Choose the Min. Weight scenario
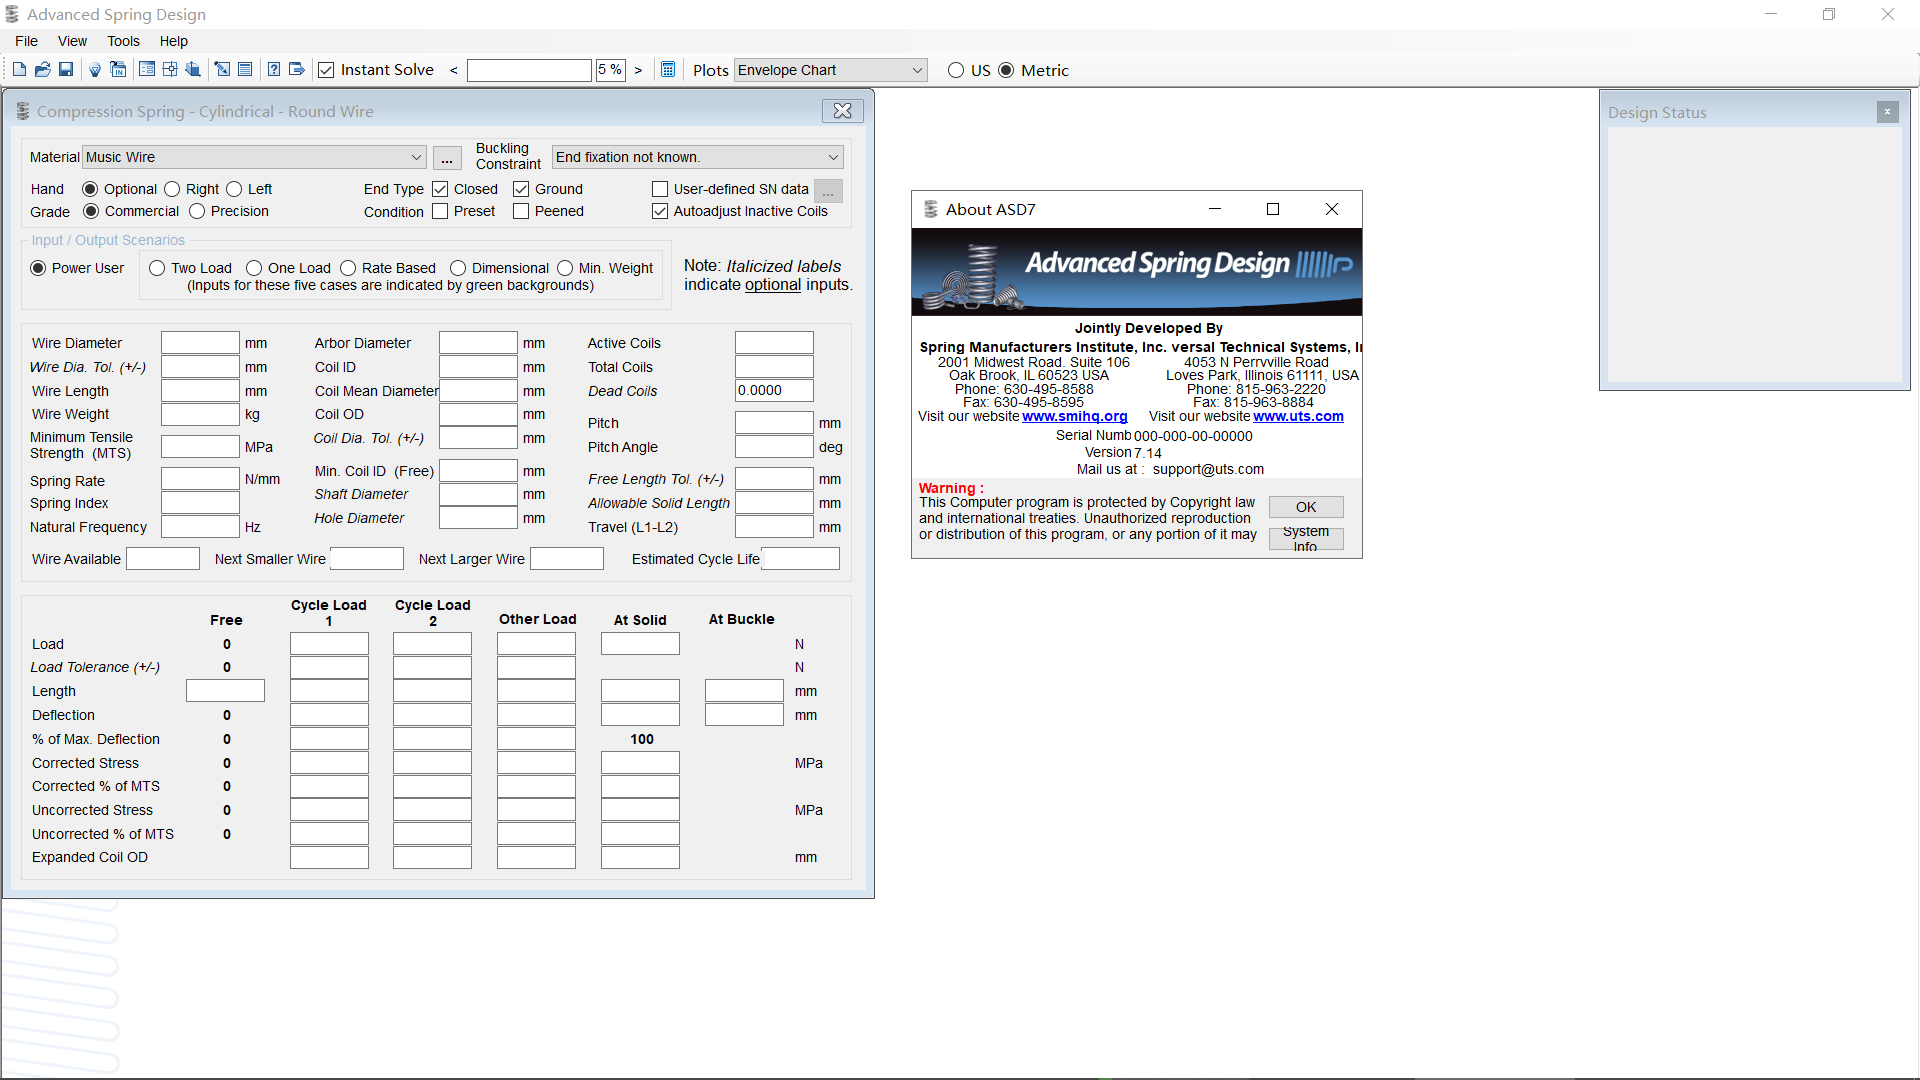 [x=565, y=268]
